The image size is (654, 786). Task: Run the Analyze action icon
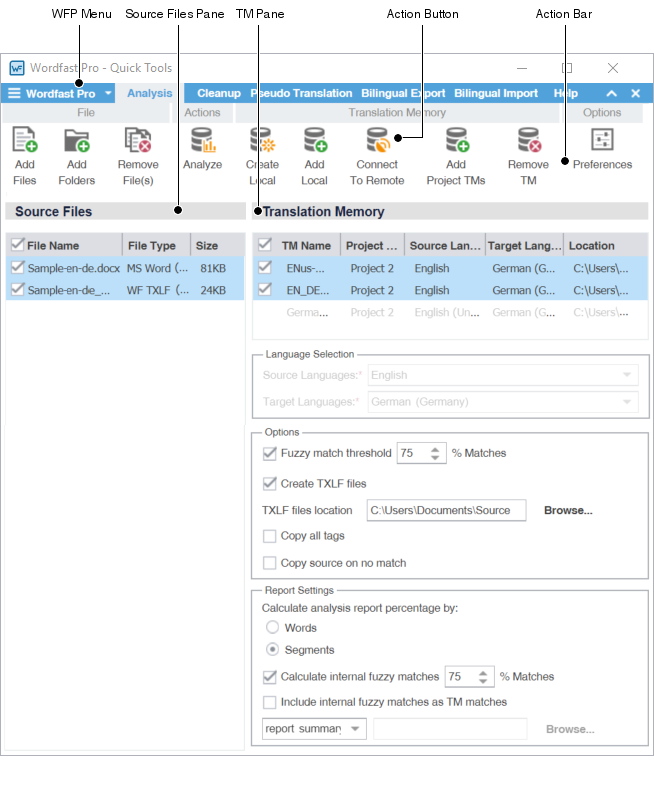pyautogui.click(x=203, y=139)
